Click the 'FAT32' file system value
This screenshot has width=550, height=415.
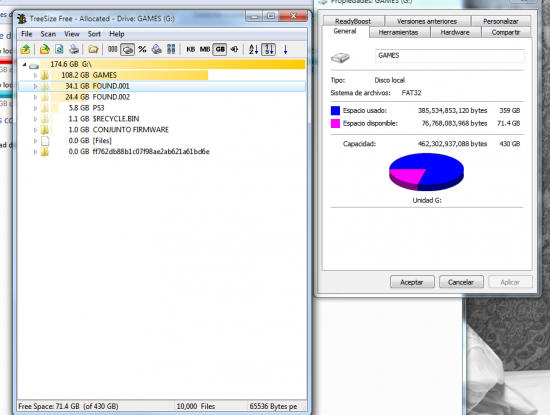pos(411,93)
